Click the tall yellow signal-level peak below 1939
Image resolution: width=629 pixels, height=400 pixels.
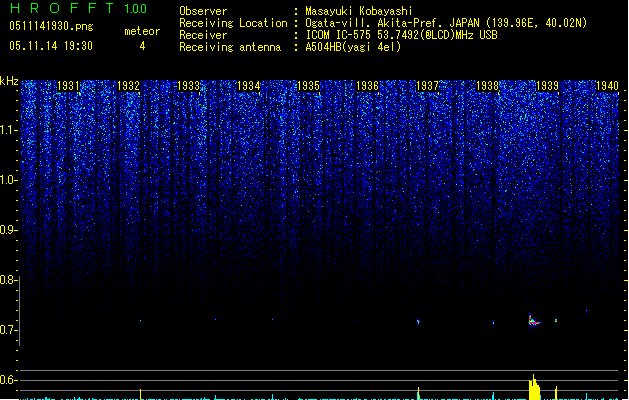[534, 387]
